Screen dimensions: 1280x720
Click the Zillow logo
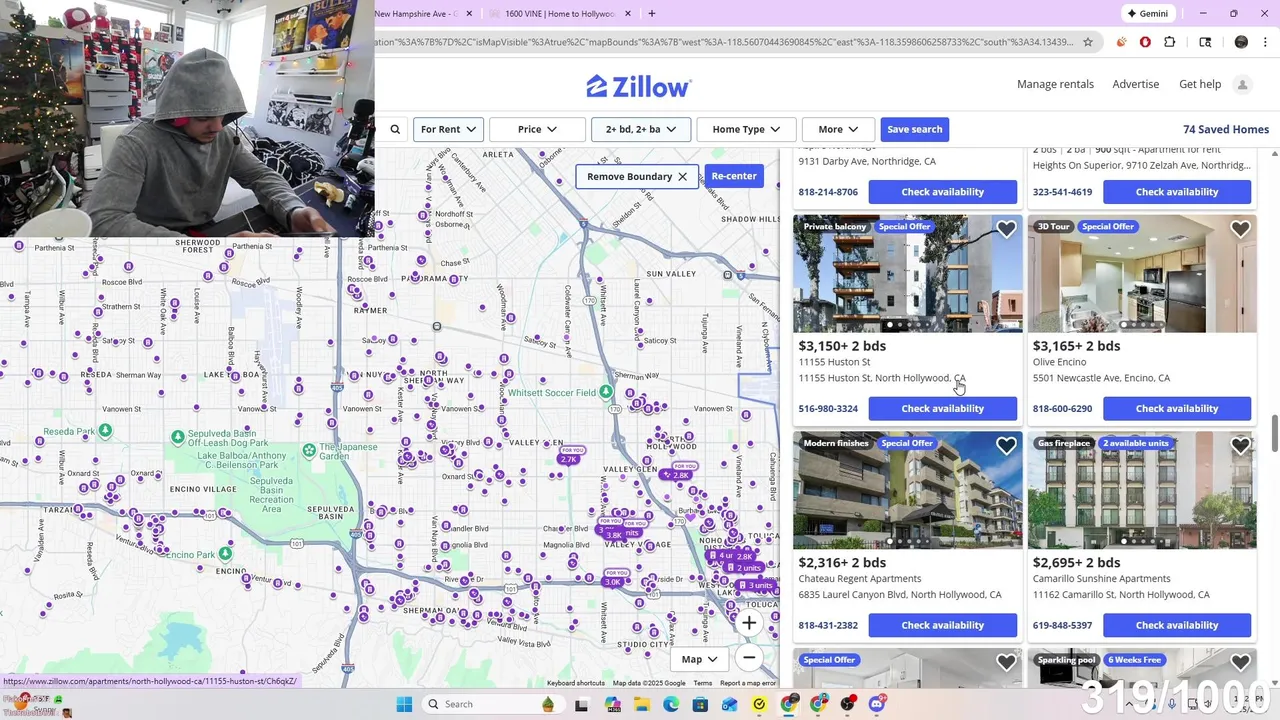pos(638,86)
